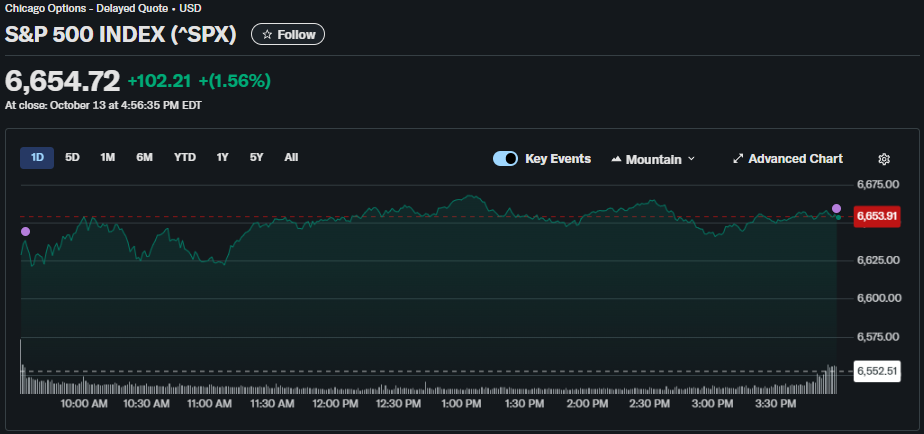Click the purple key event marker at market close

click(836, 208)
